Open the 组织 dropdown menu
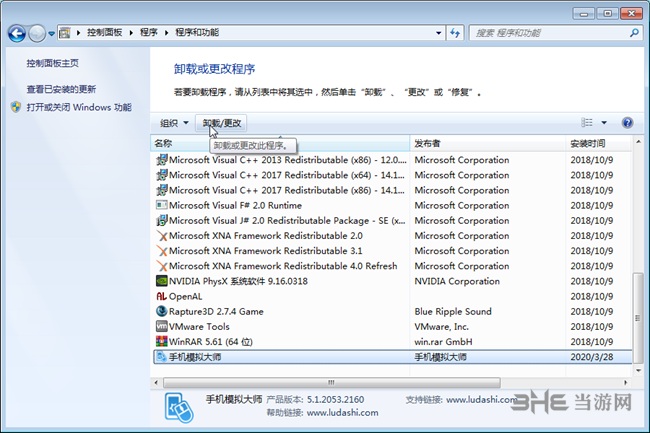 [x=174, y=123]
